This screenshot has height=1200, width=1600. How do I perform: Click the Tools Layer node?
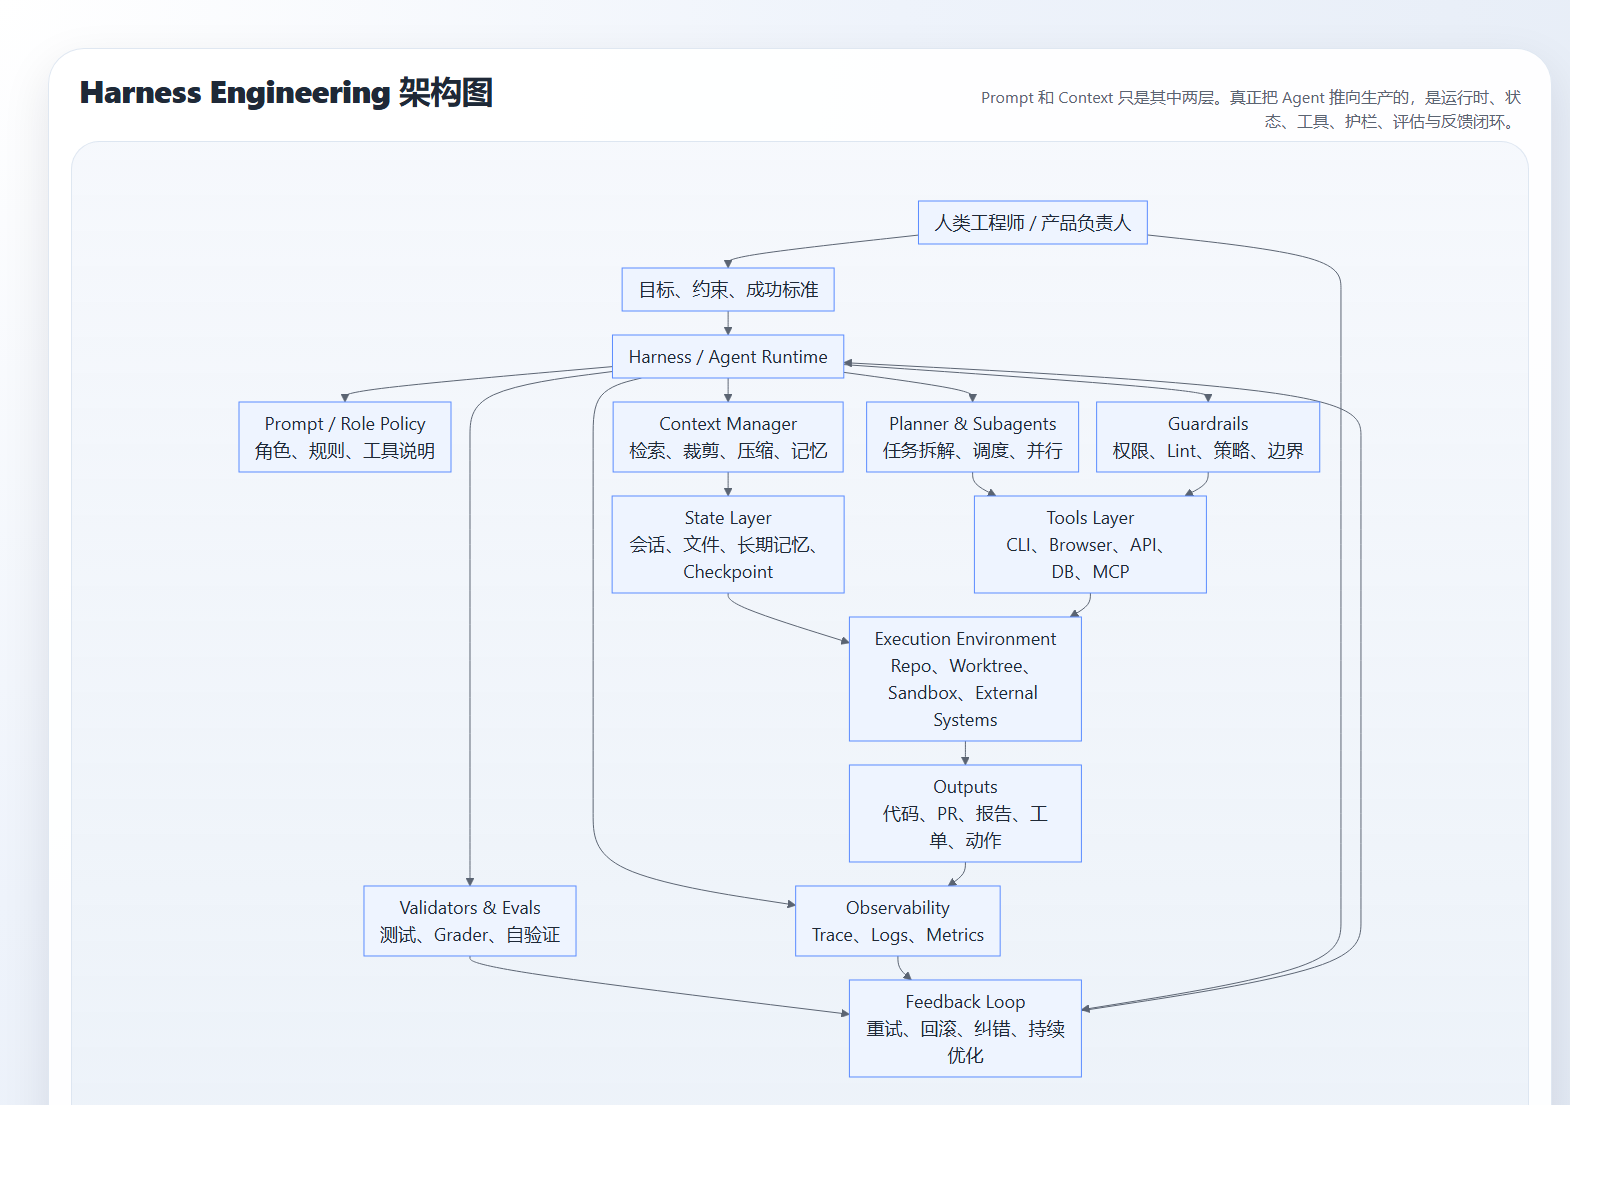click(x=1090, y=544)
